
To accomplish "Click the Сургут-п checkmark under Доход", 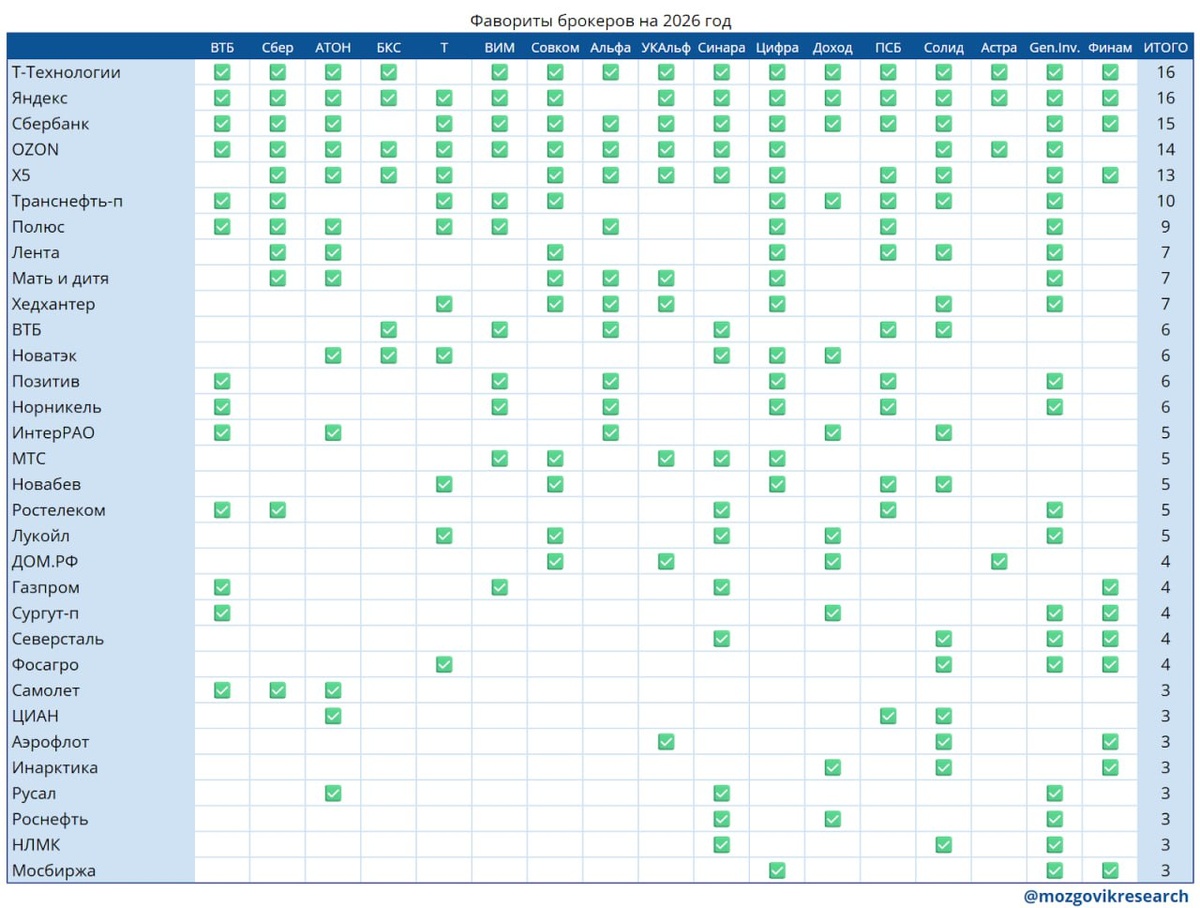I will [x=833, y=613].
